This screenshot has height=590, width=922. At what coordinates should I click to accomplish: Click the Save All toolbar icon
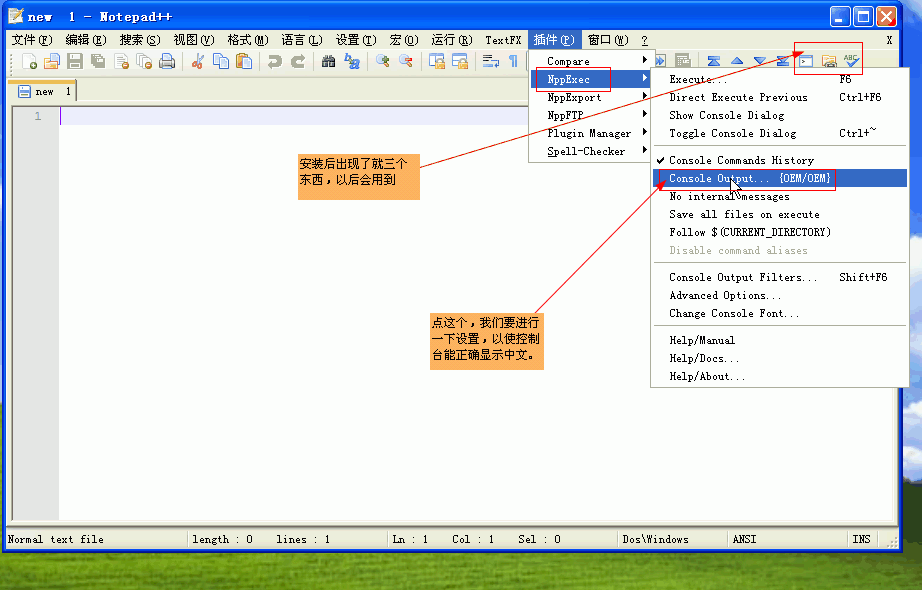click(x=98, y=61)
